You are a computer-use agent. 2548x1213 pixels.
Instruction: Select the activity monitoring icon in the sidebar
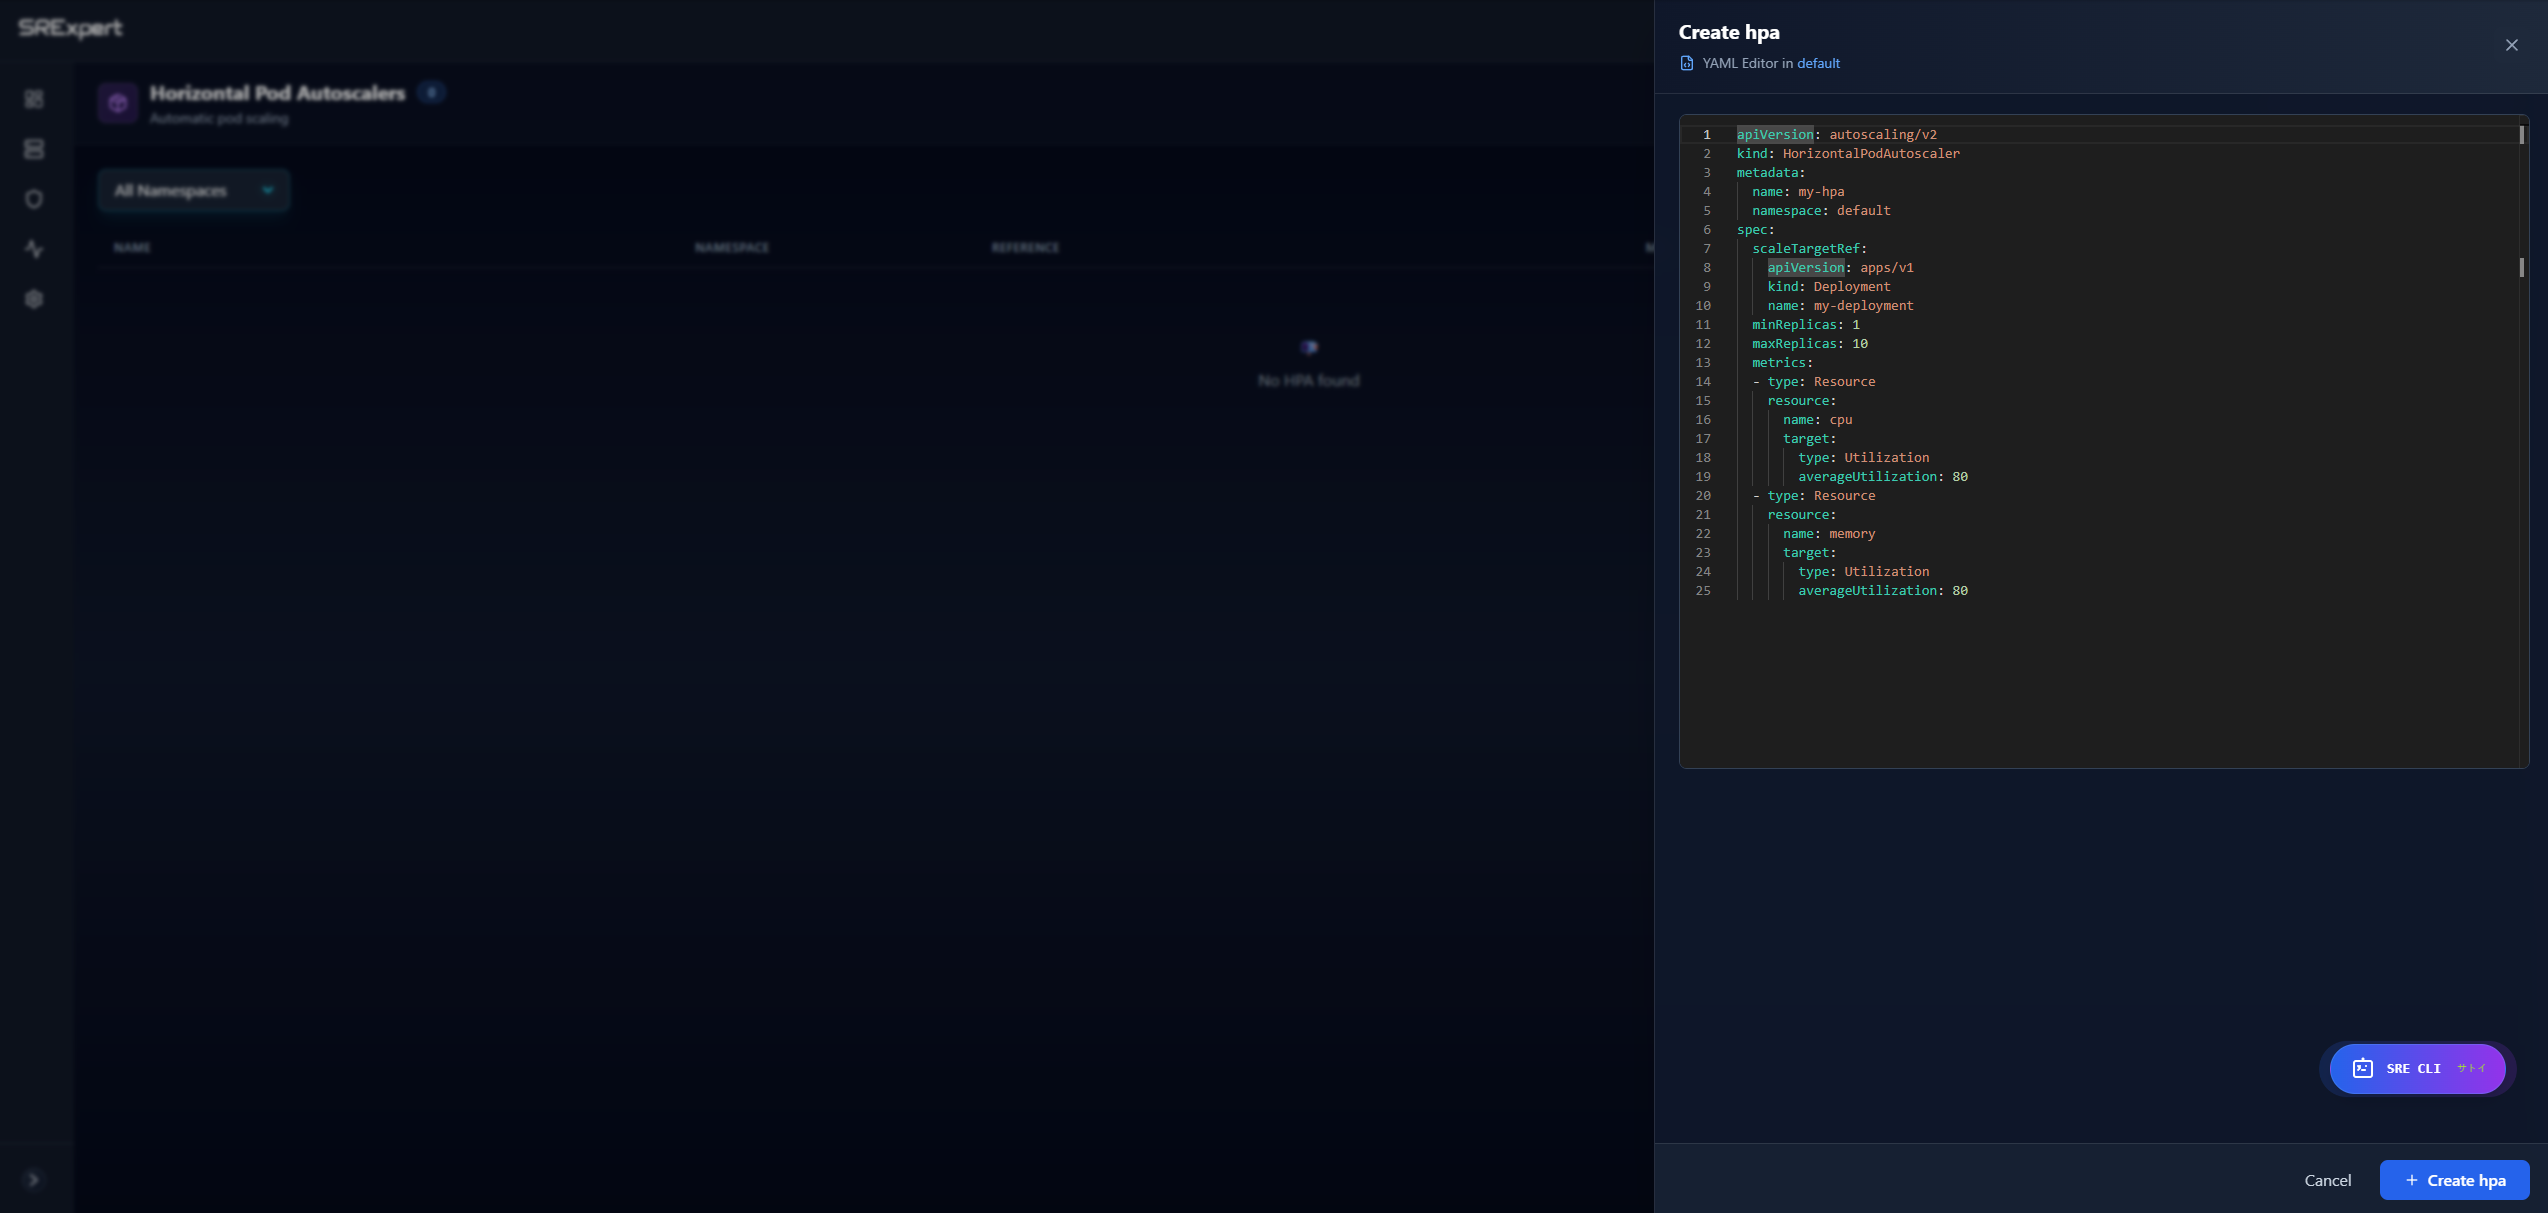[x=34, y=249]
